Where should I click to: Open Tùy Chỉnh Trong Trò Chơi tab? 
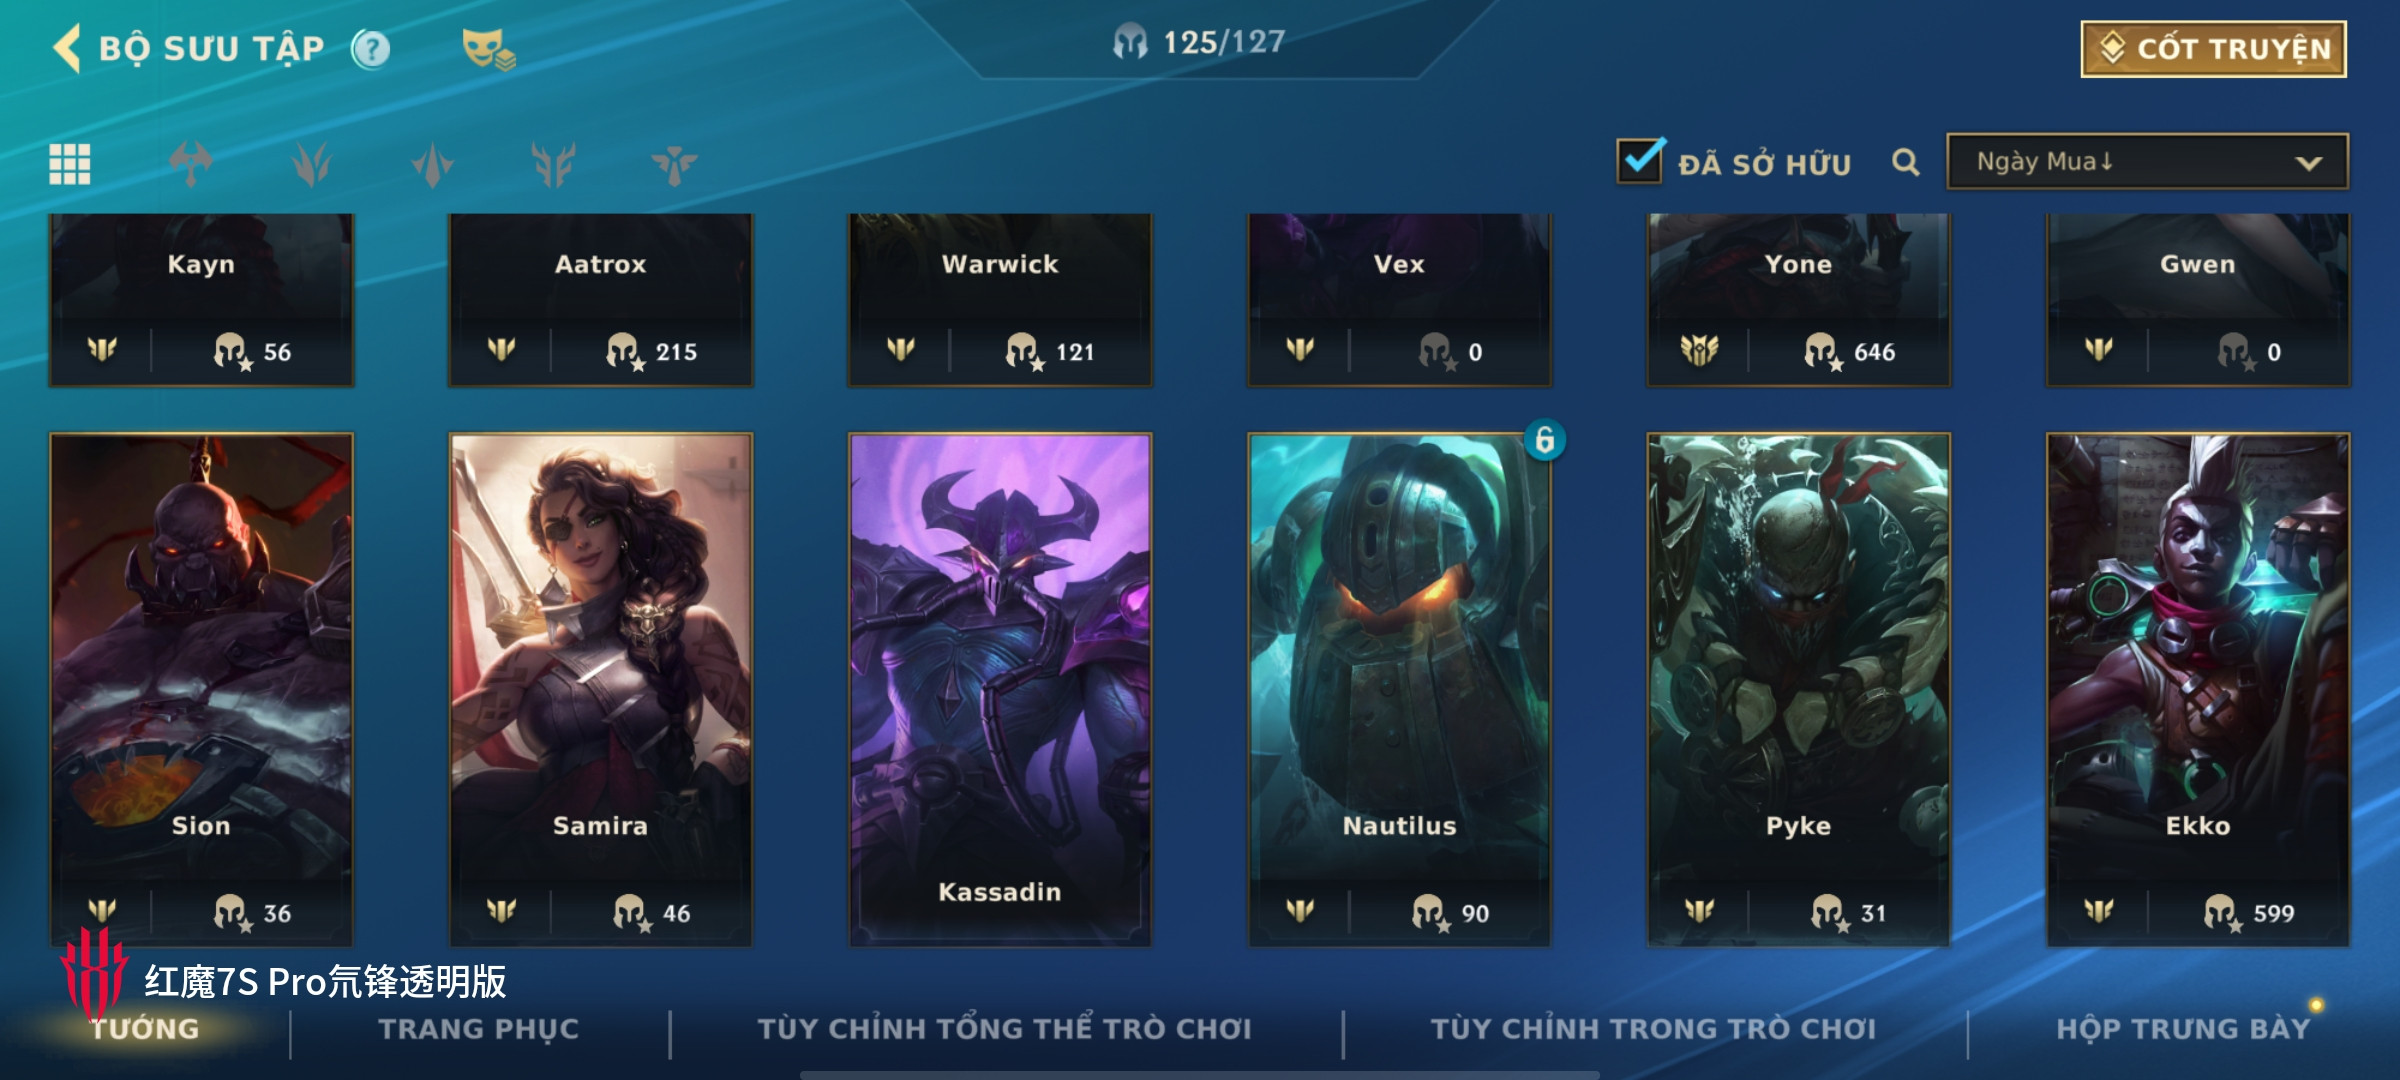1653,1029
